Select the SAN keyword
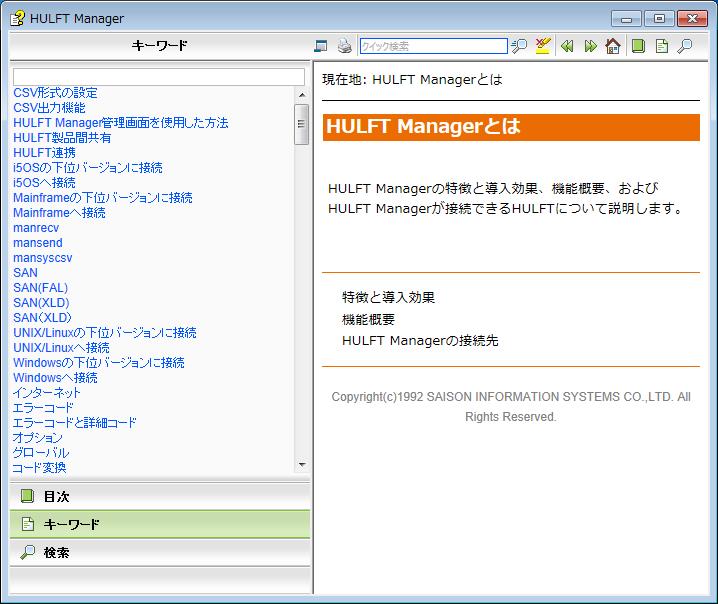Screen dimensions: 718x604 tap(26, 273)
